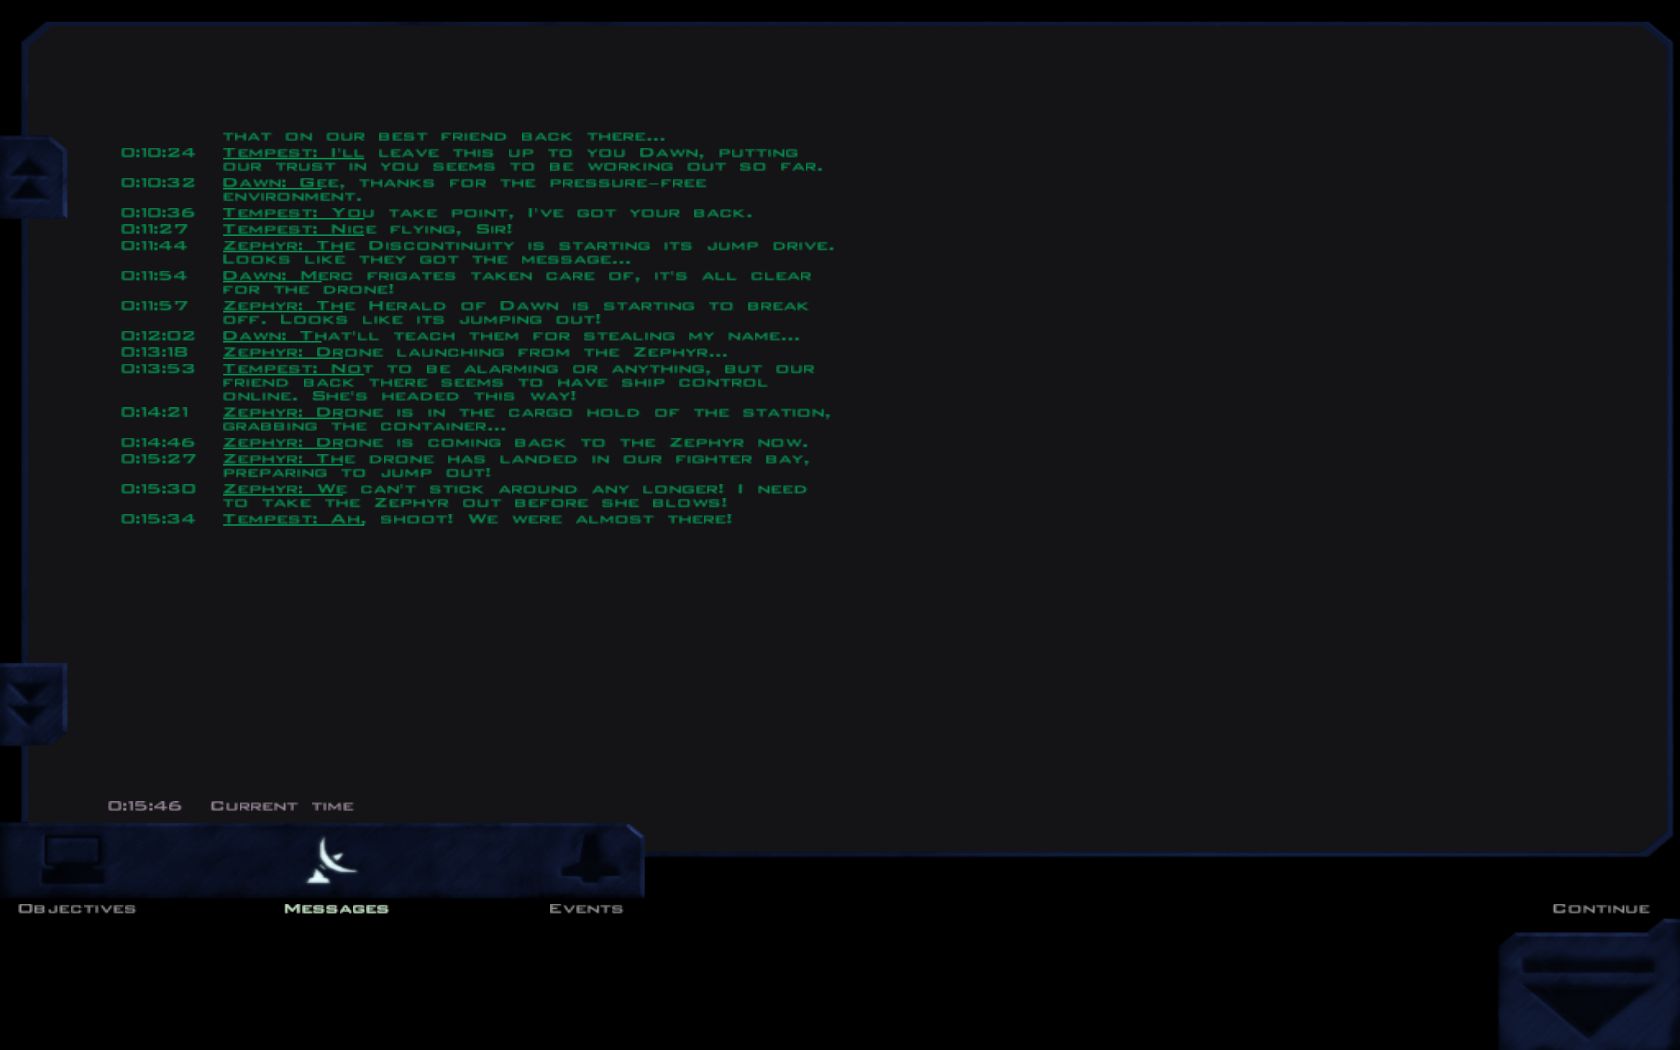
Task: Click the 'that on our best friend' line
Action: coord(444,137)
